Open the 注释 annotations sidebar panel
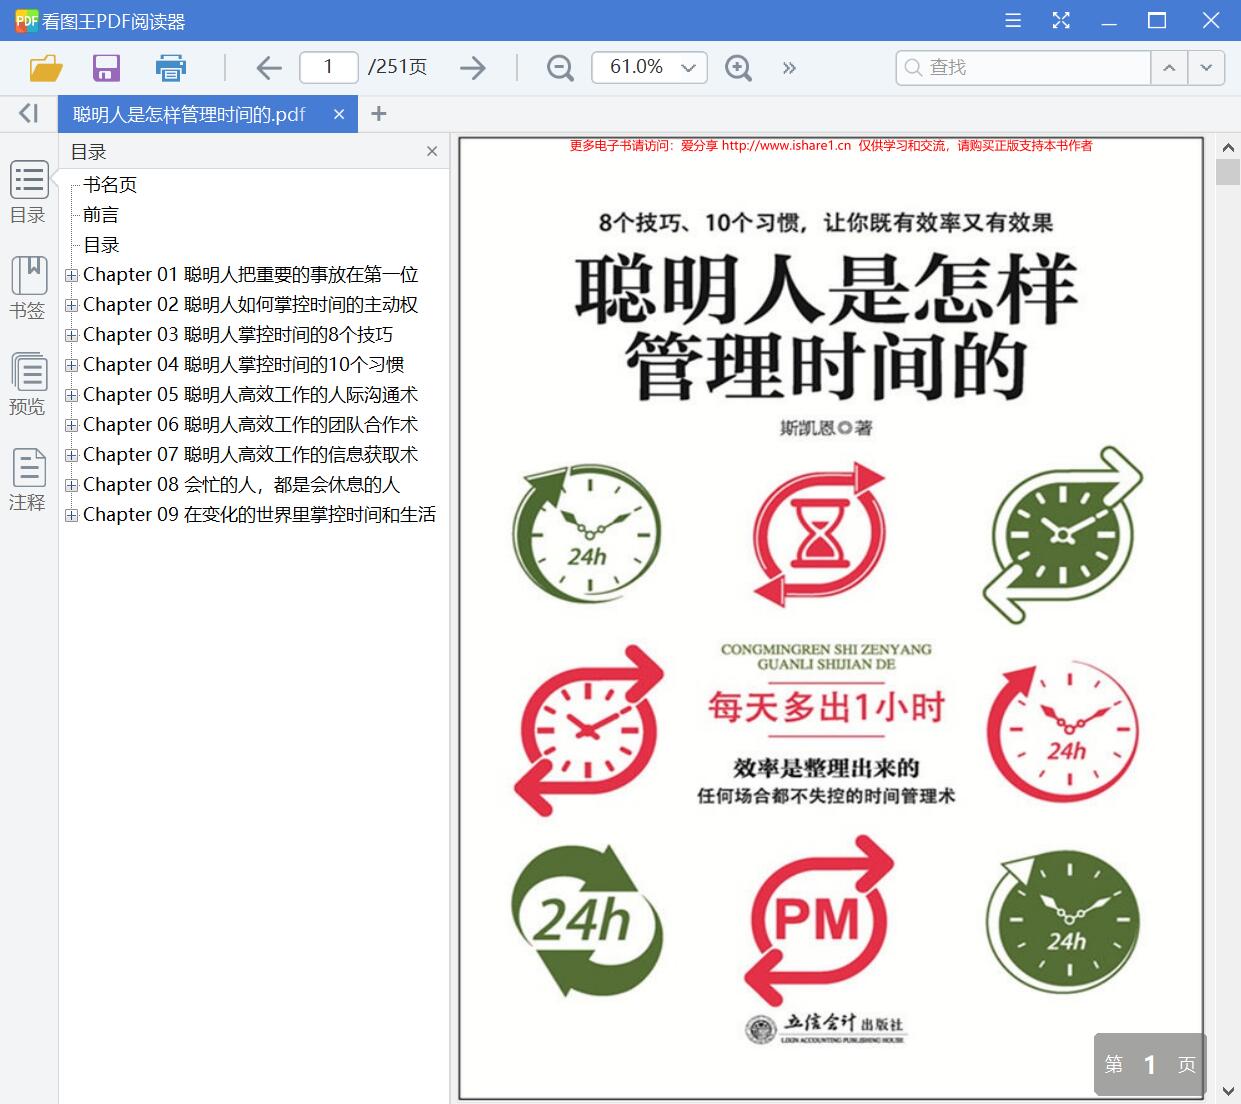The width and height of the screenshot is (1241, 1104). click(28, 480)
